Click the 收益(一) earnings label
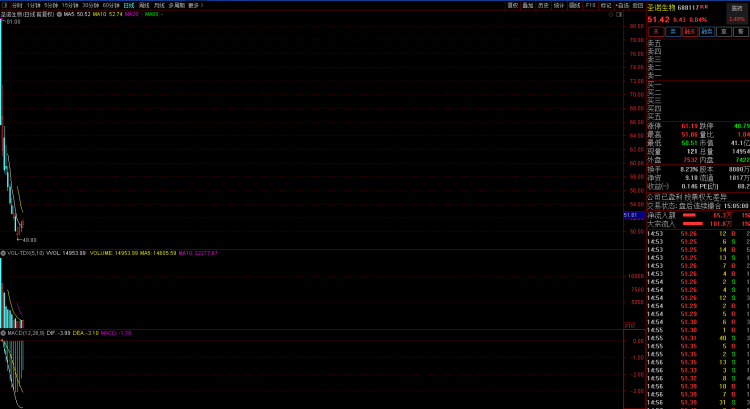Screen dimensions: 750x409 pos(658,187)
